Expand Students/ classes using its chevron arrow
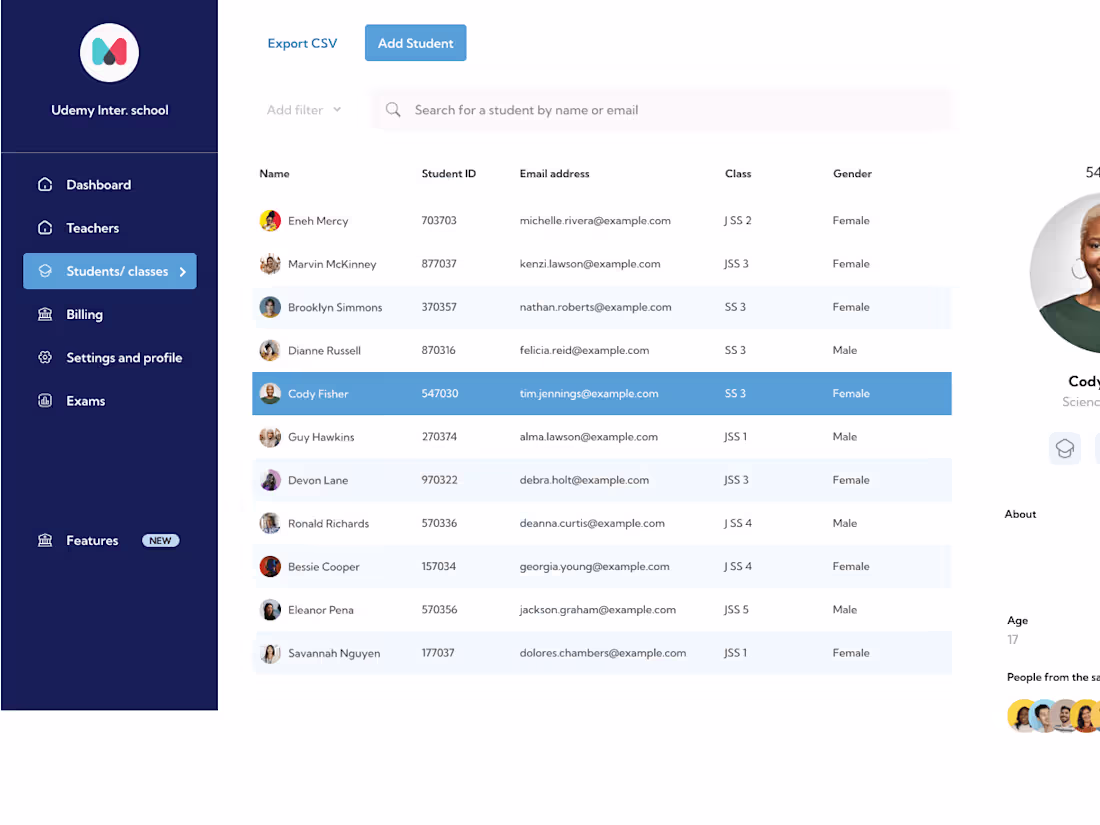 click(182, 270)
